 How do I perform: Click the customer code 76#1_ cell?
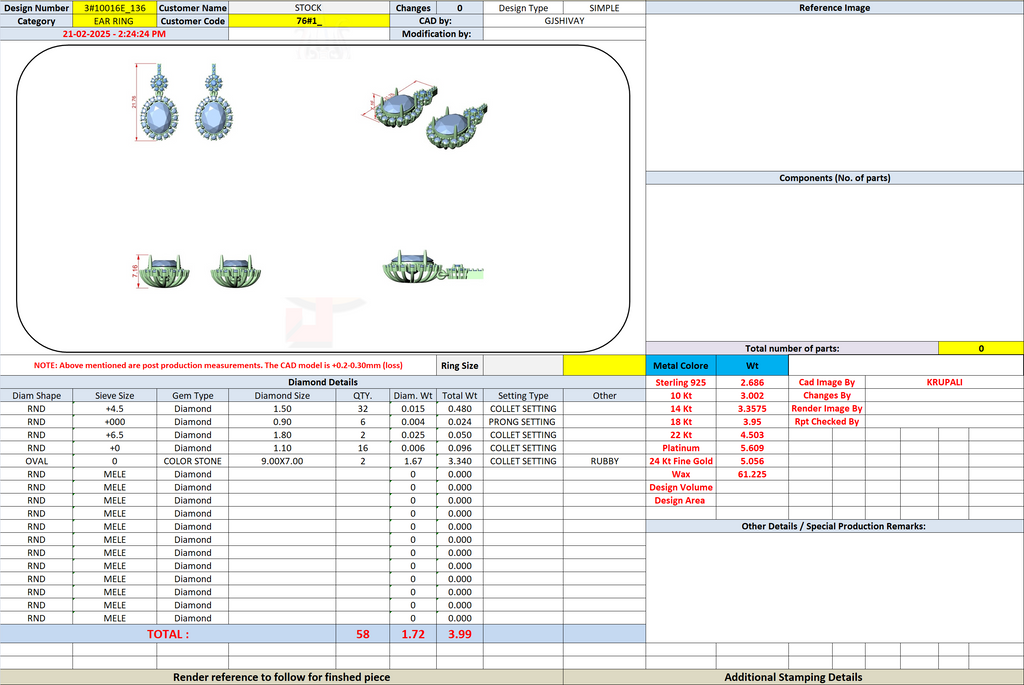308,21
